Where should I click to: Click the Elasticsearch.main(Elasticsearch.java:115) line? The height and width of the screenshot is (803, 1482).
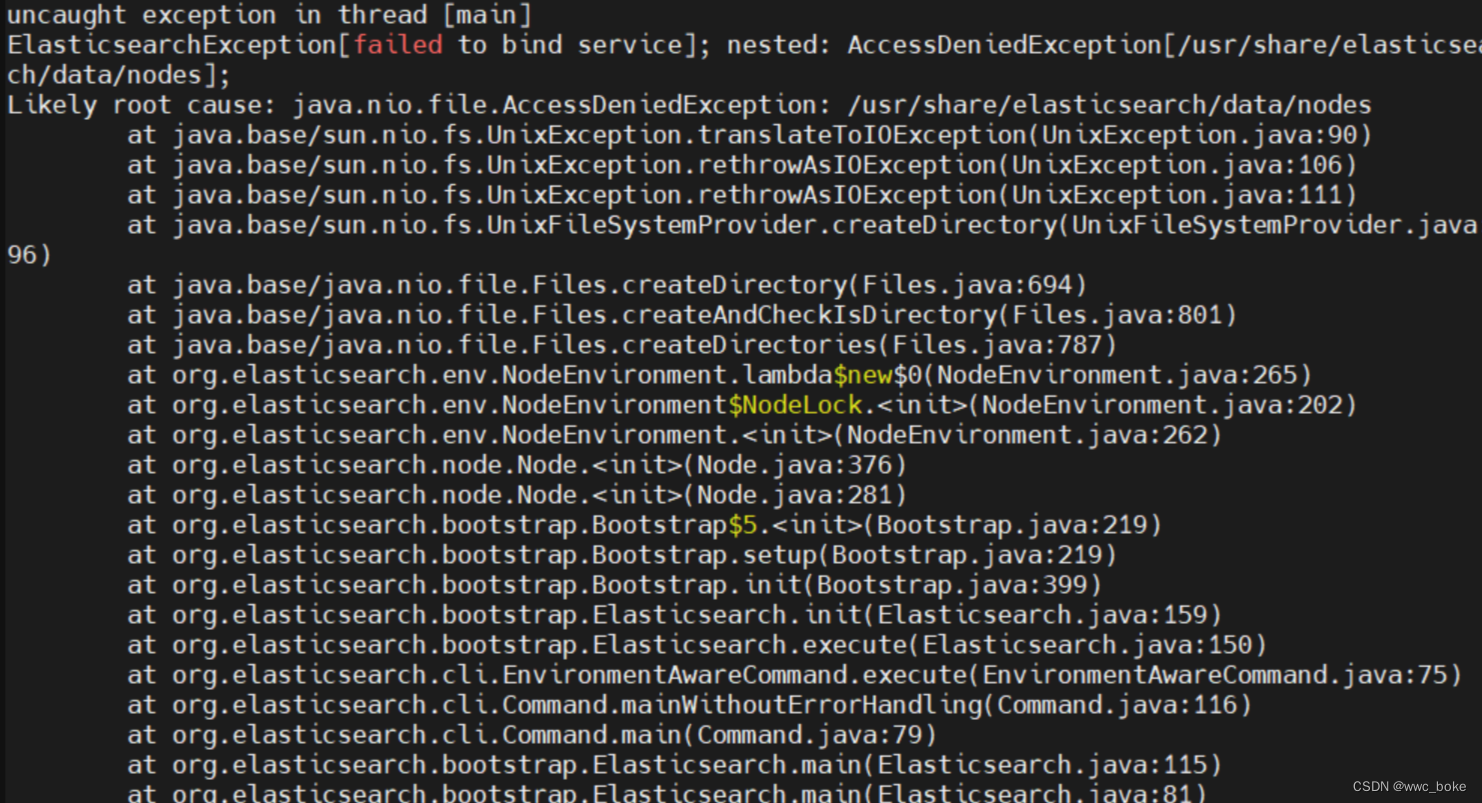tap(675, 765)
